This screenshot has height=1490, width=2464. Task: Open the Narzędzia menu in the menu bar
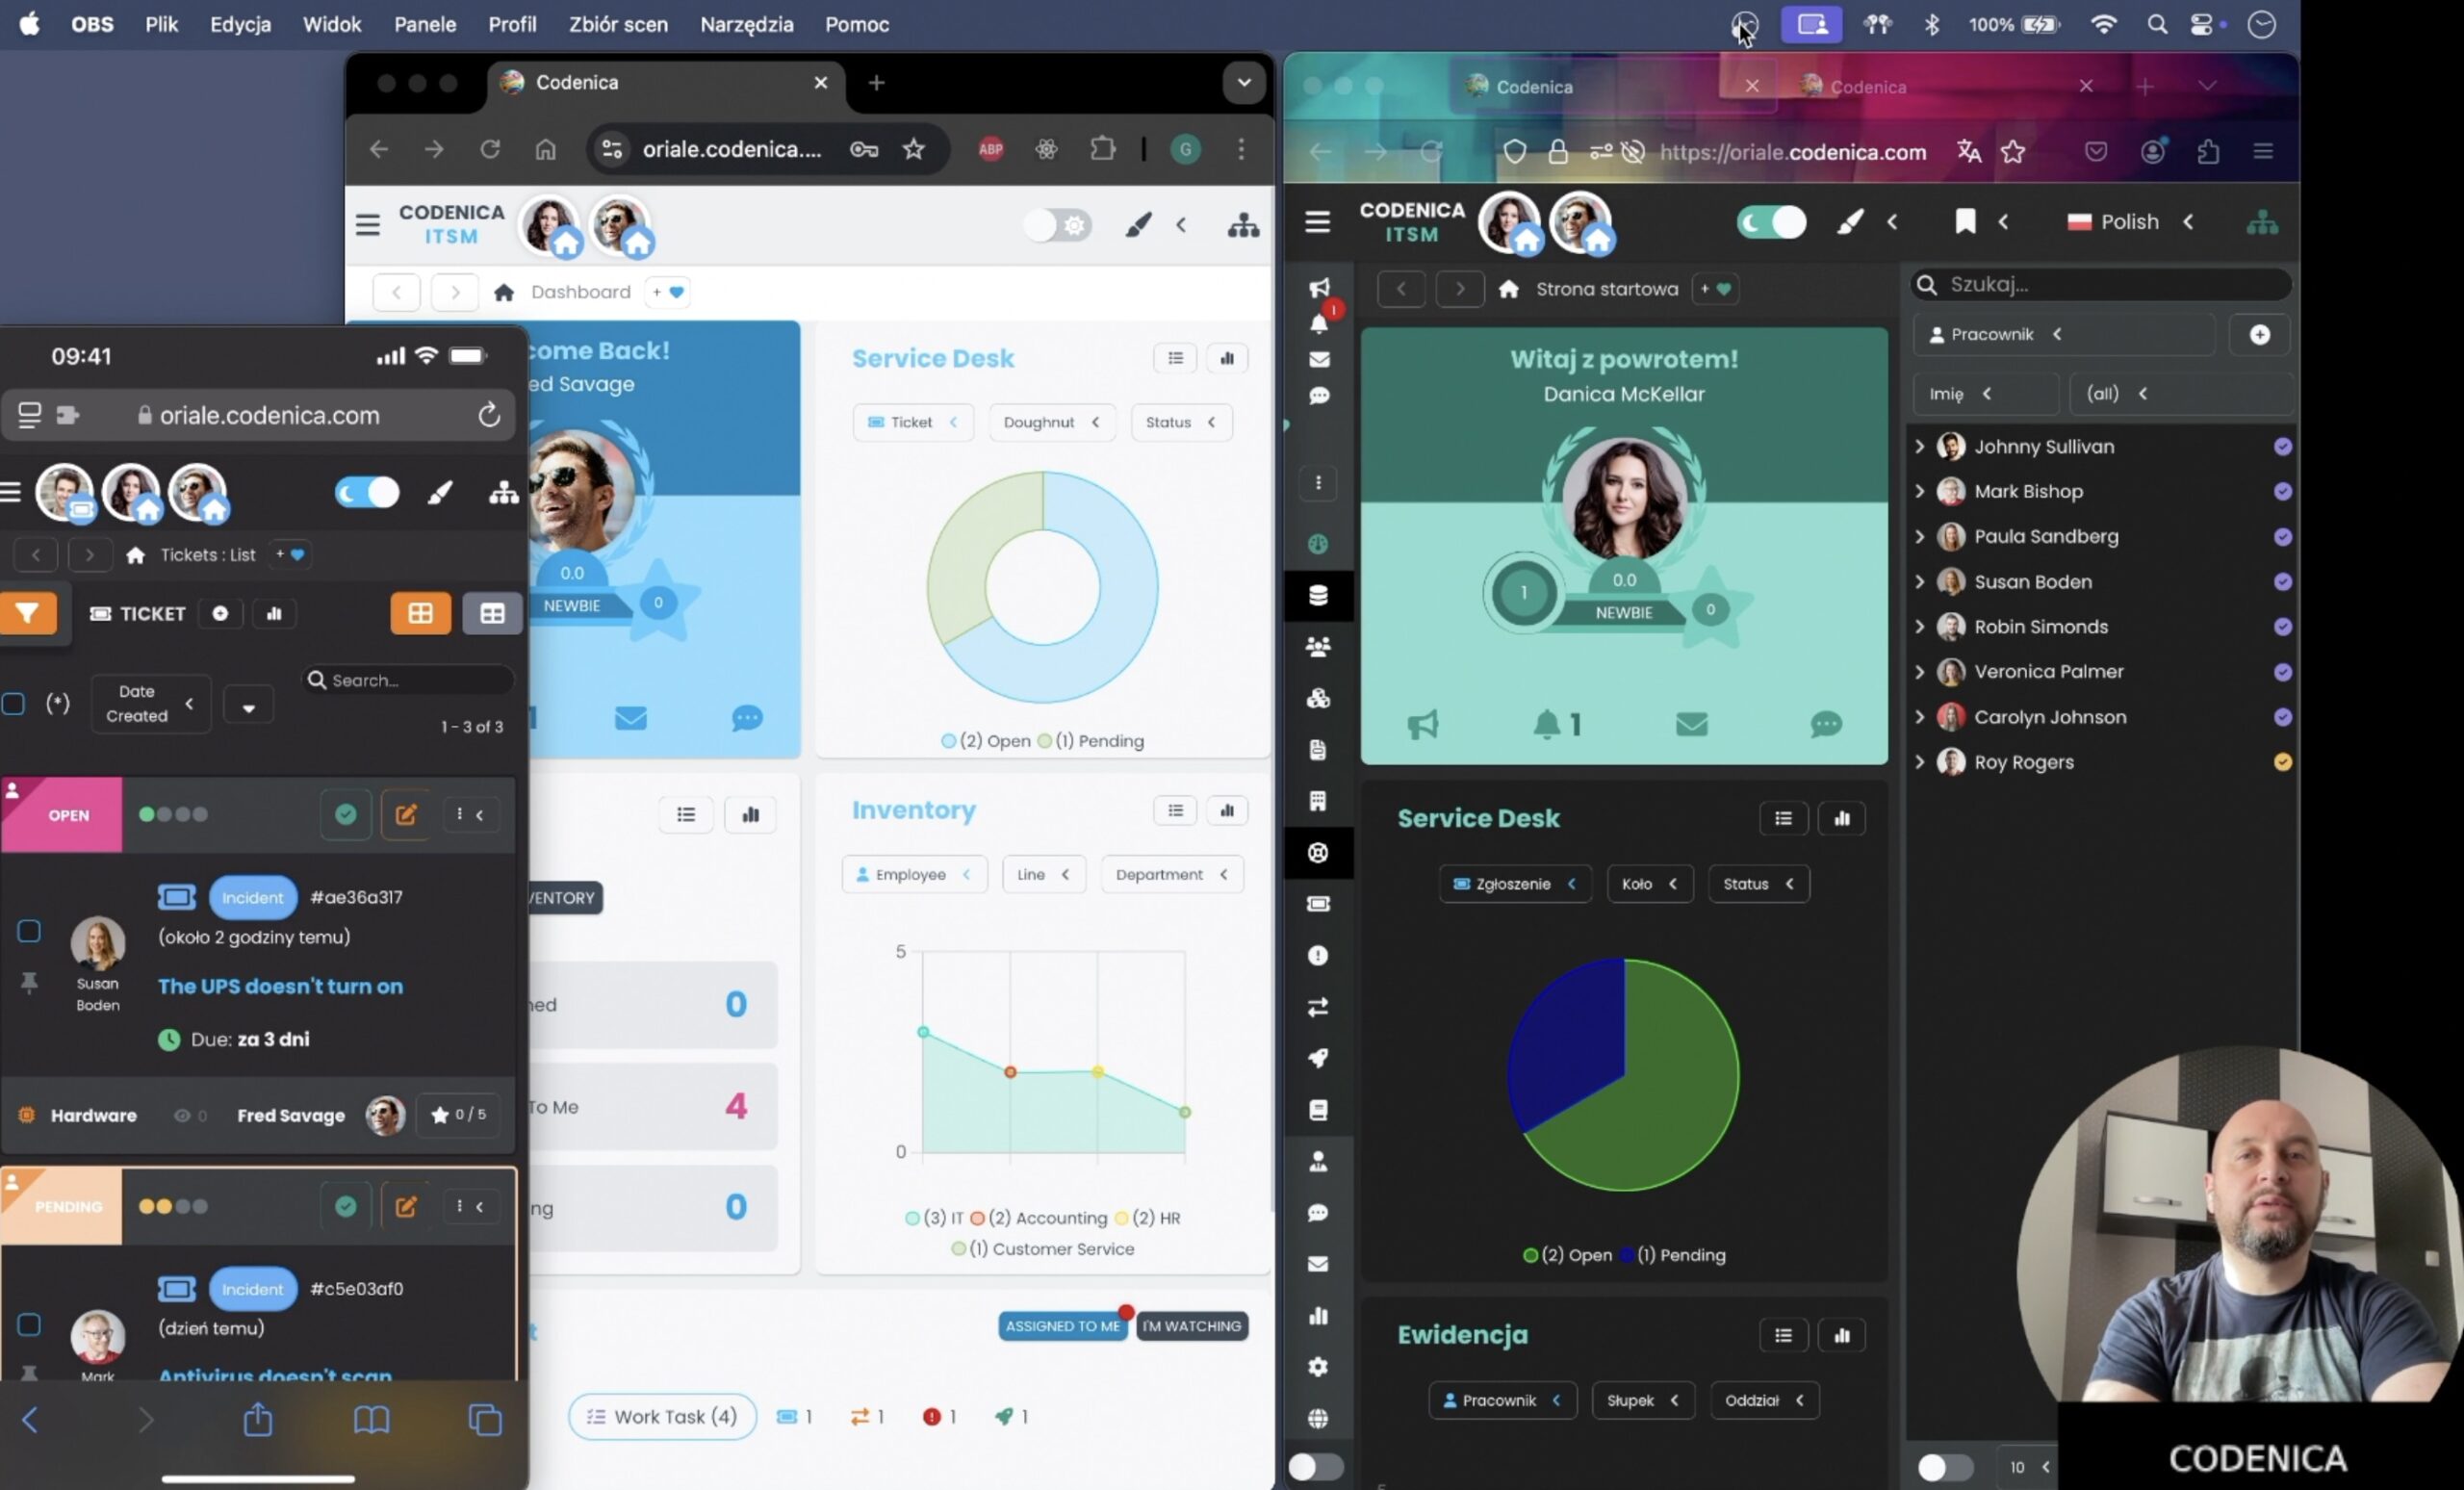pyautogui.click(x=746, y=24)
